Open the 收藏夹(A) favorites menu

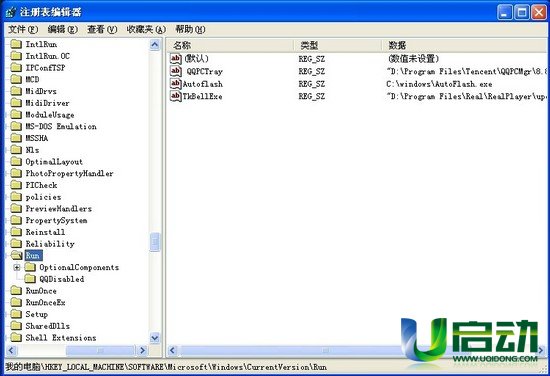[146, 29]
